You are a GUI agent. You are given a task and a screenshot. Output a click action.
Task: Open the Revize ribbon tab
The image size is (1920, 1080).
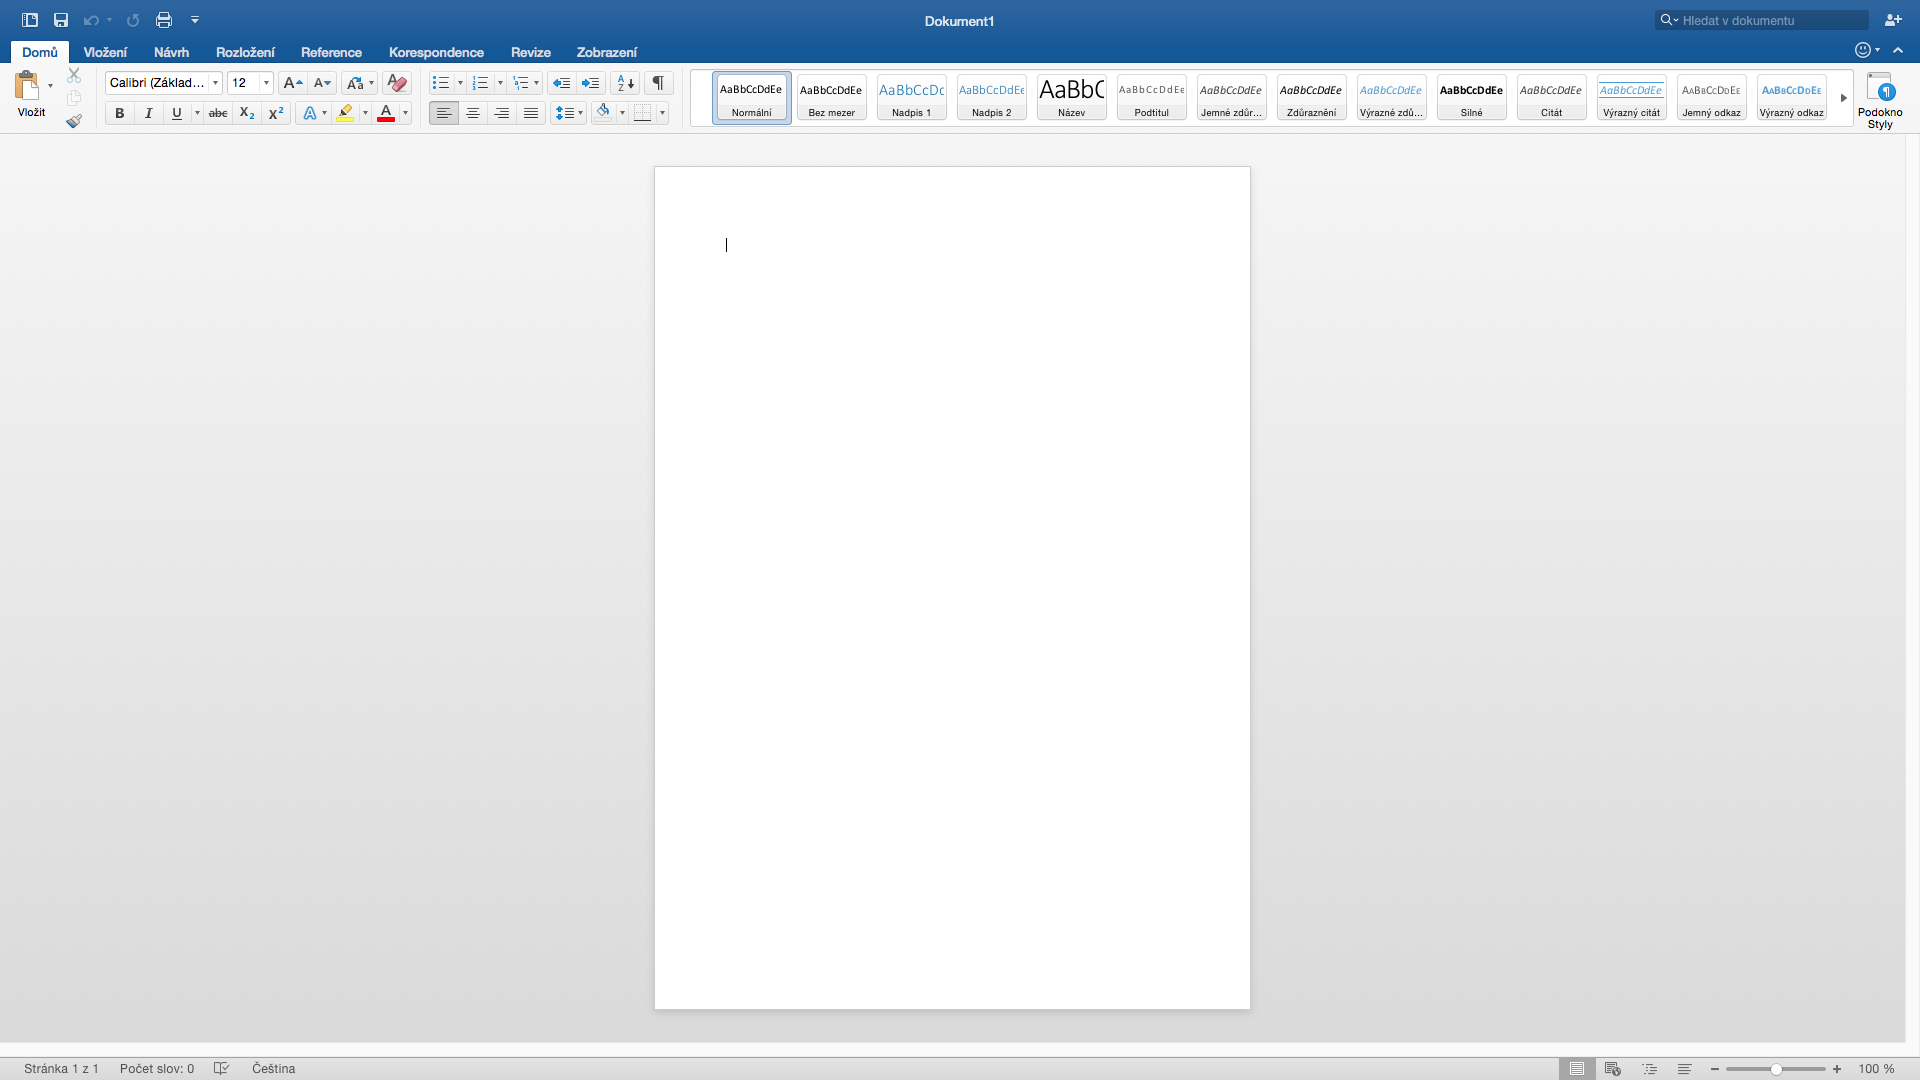coord(531,52)
